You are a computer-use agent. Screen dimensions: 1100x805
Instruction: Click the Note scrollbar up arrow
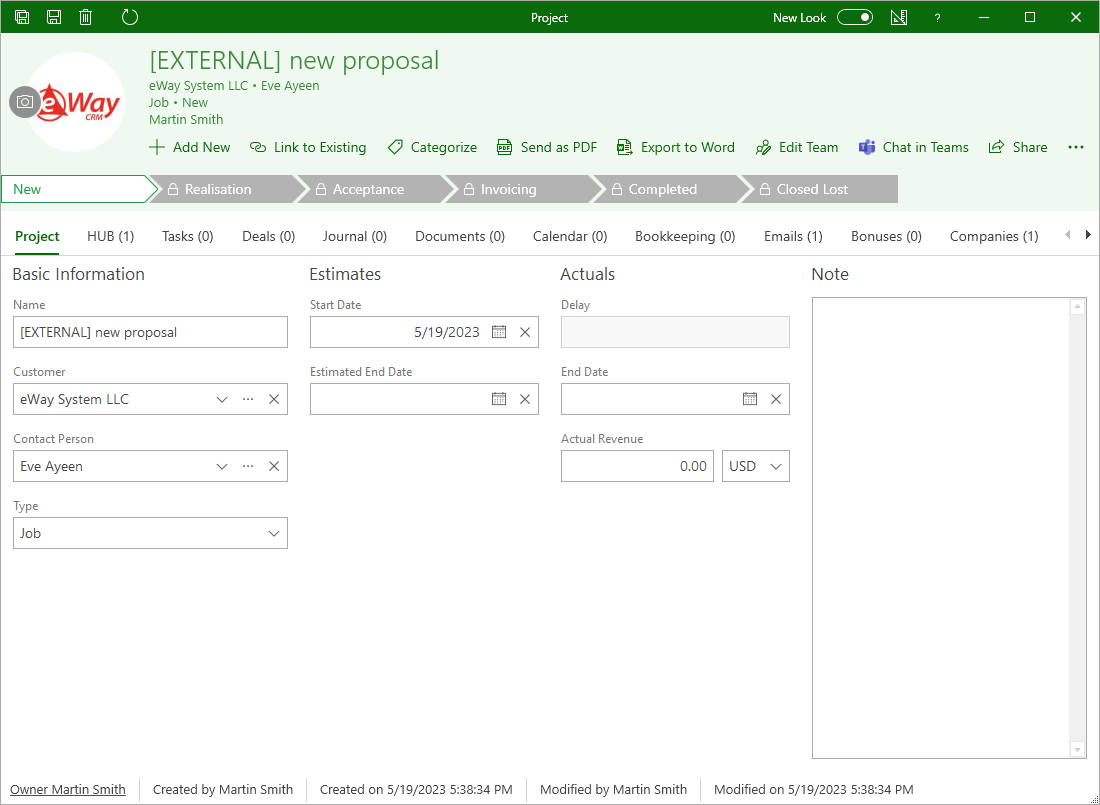1078,307
